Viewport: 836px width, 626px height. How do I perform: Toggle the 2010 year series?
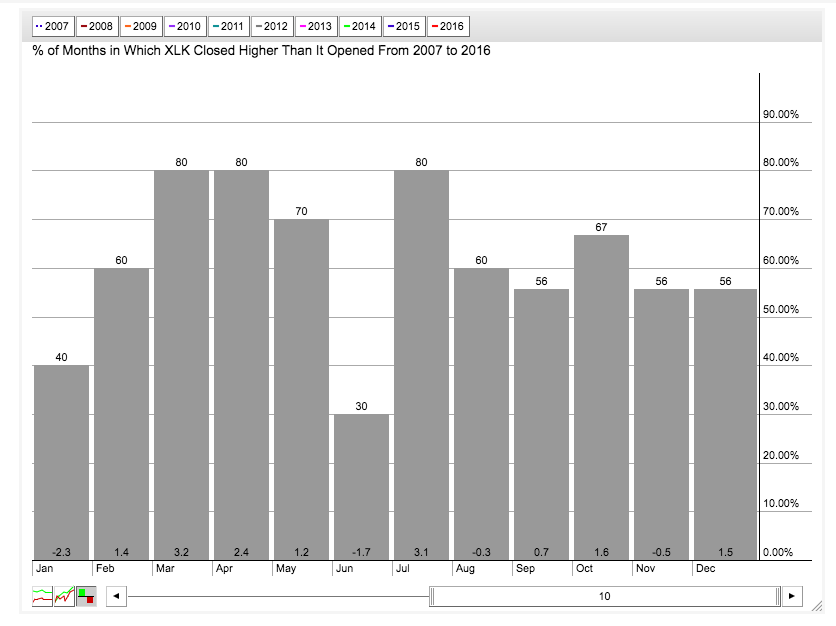pyautogui.click(x=184, y=26)
